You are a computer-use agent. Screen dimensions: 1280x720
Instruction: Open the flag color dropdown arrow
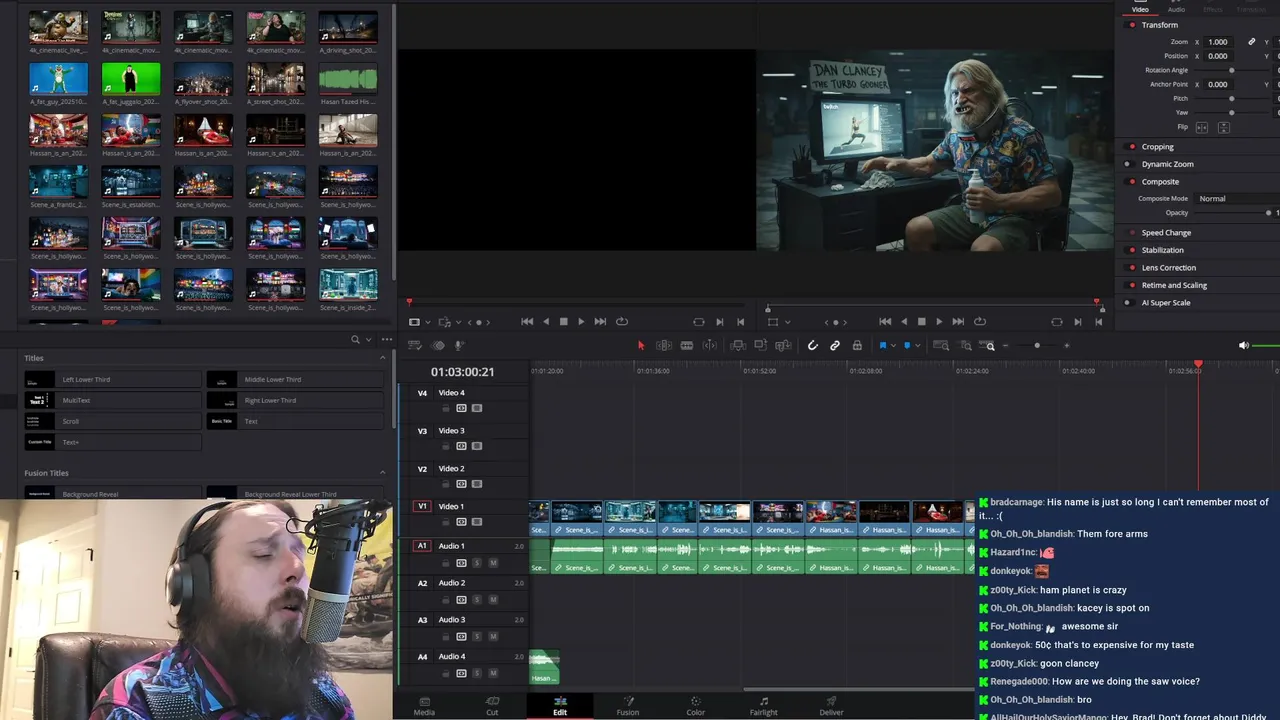(893, 345)
